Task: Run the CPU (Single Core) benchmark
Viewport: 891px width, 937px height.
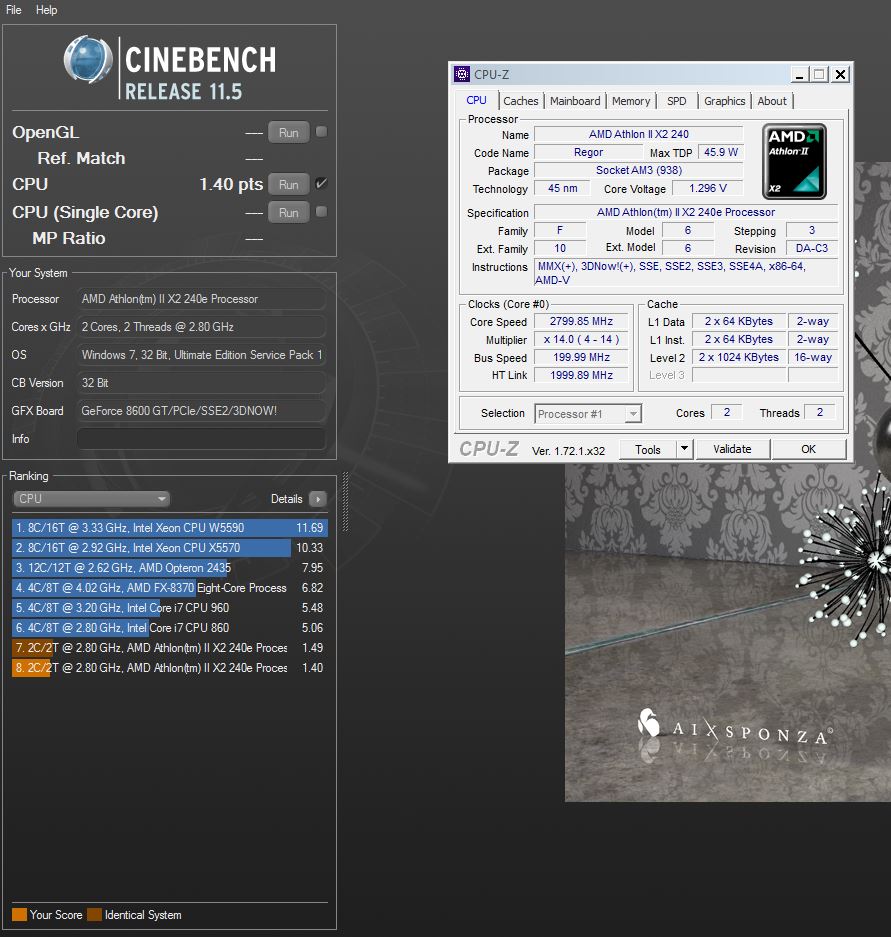Action: click(x=289, y=213)
